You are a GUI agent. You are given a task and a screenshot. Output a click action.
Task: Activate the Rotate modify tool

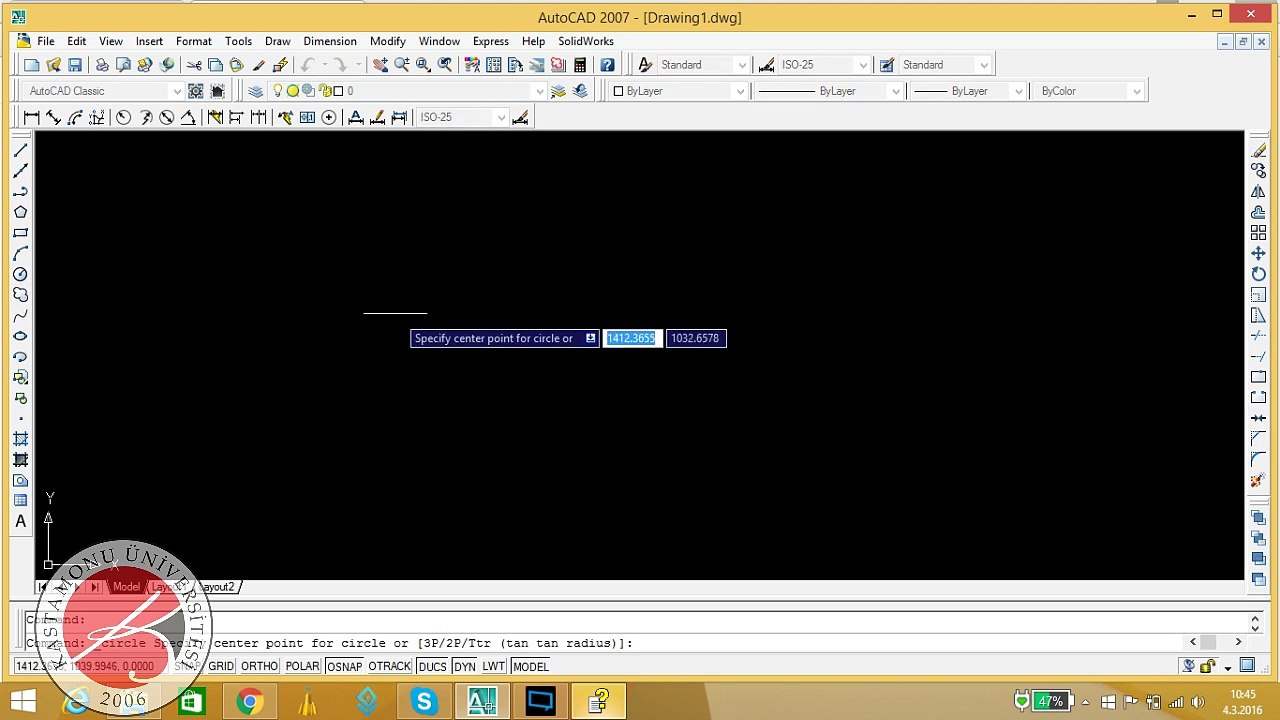pos(1258,274)
